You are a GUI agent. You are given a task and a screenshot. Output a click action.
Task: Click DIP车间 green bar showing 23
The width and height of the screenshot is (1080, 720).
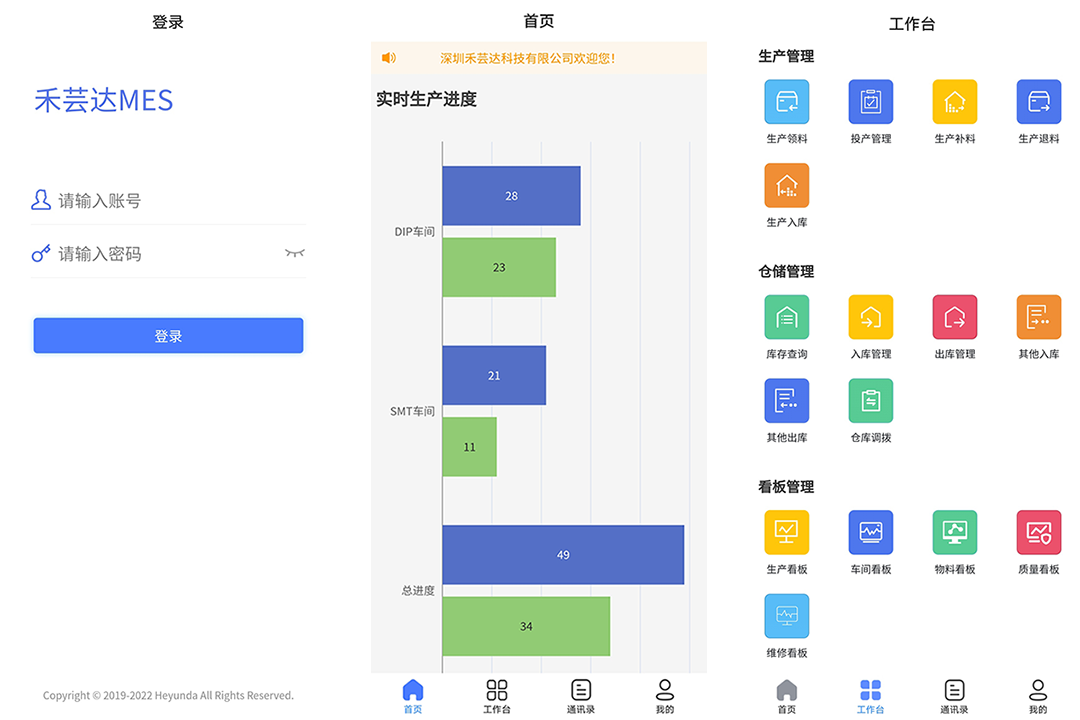pyautogui.click(x=499, y=267)
